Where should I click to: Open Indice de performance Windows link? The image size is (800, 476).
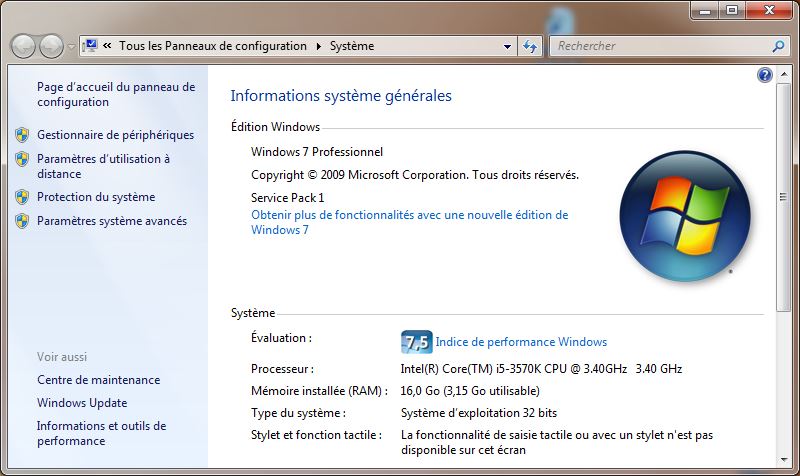pyautogui.click(x=521, y=342)
